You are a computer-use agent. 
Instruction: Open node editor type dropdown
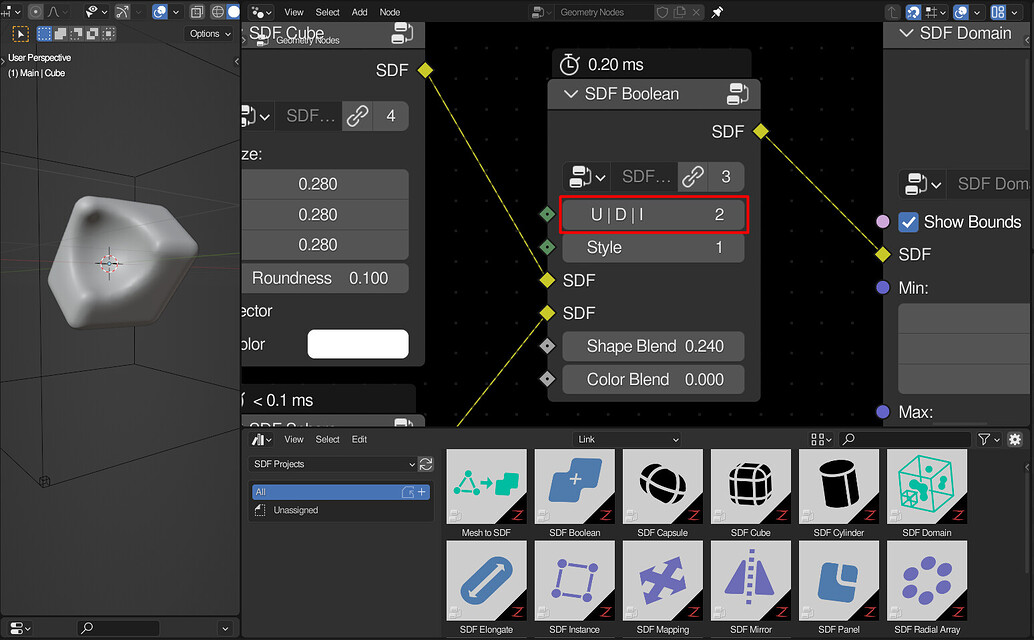(x=261, y=12)
